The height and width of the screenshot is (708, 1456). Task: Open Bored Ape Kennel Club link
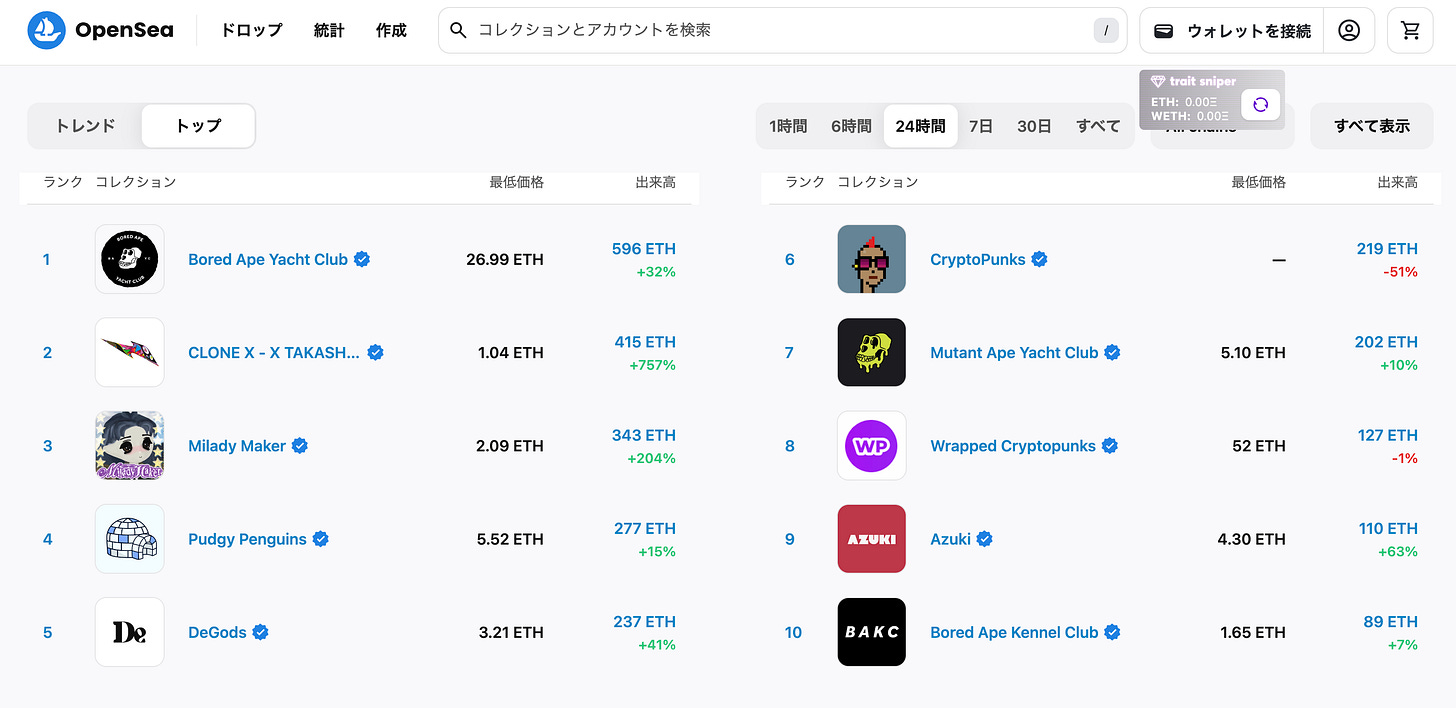pos(1014,632)
